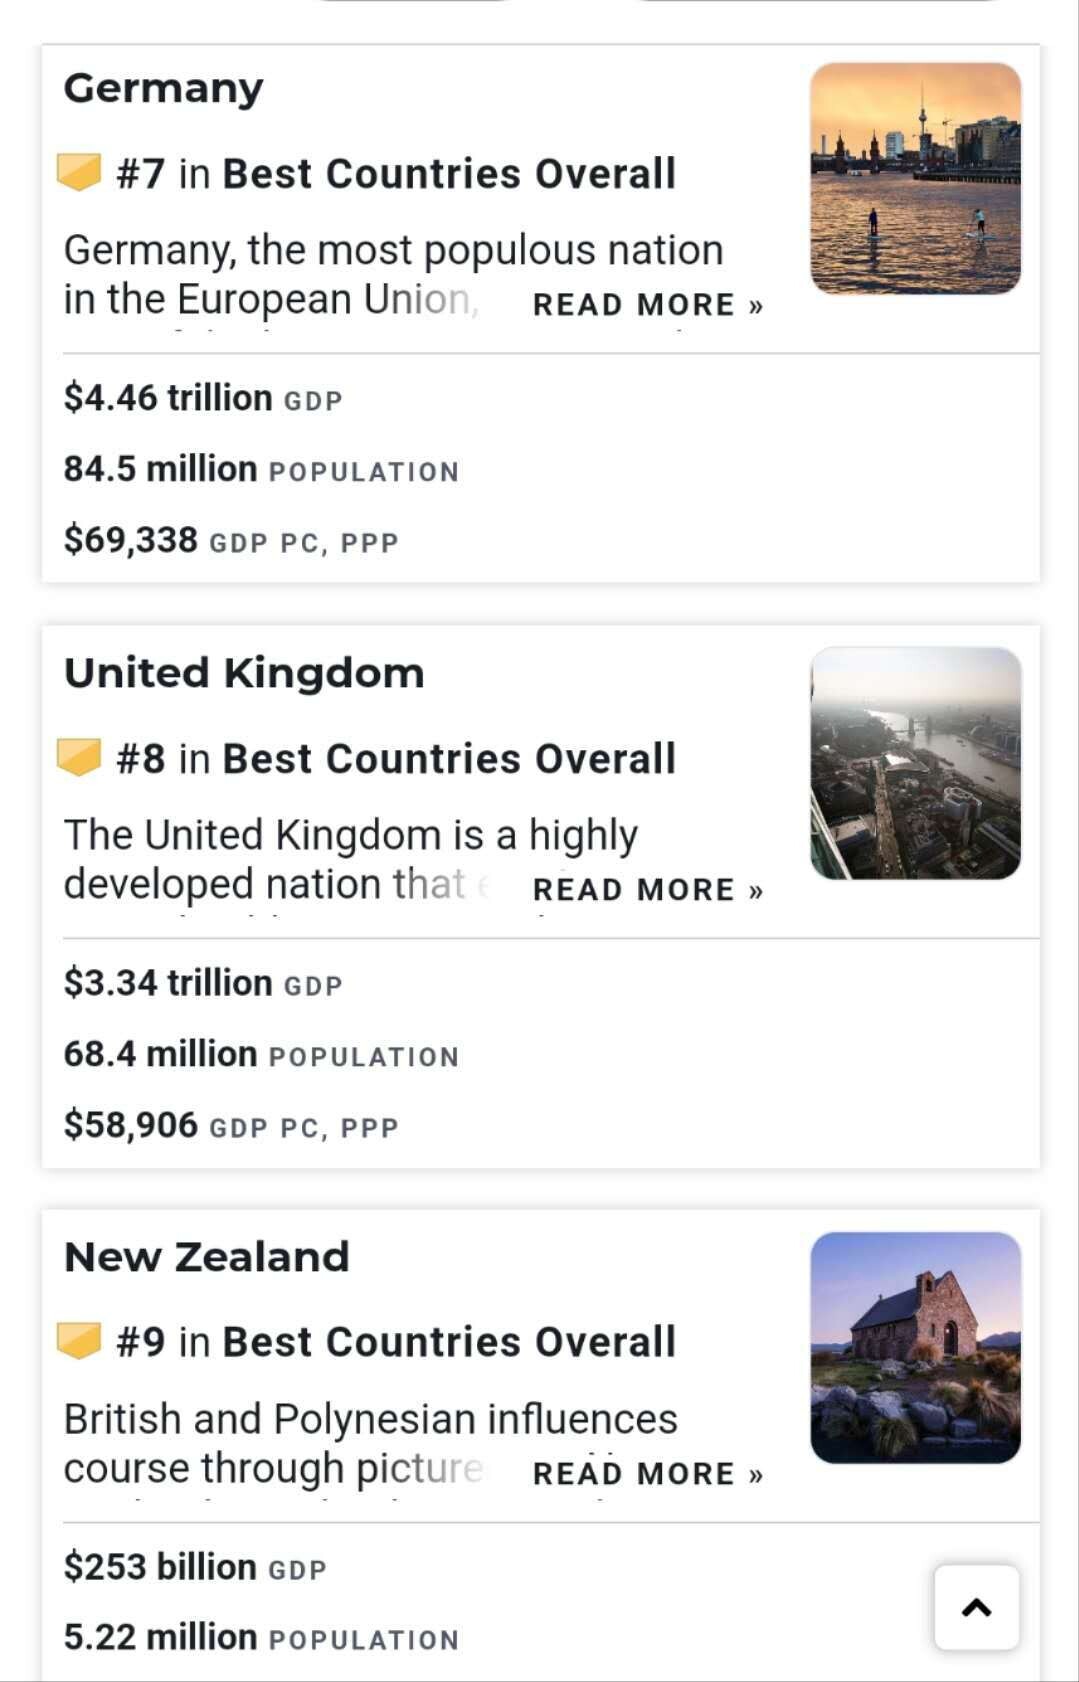Tap the scroll-to-top arrow button

click(976, 1607)
